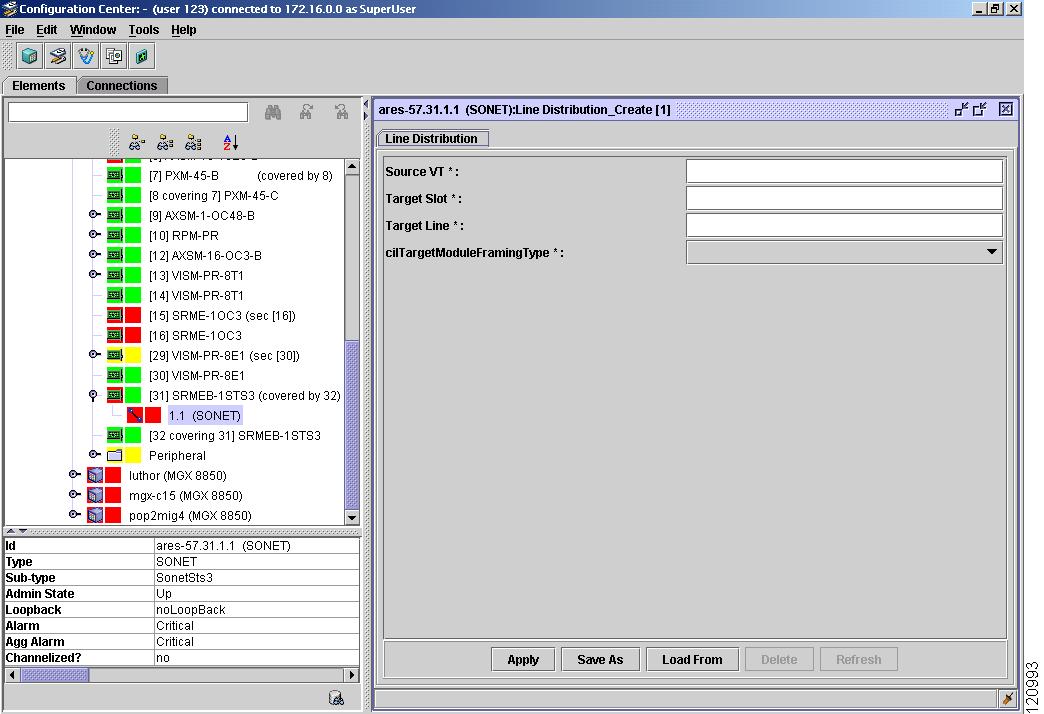
Task: Click the glasses icon with one square
Action: 136,142
